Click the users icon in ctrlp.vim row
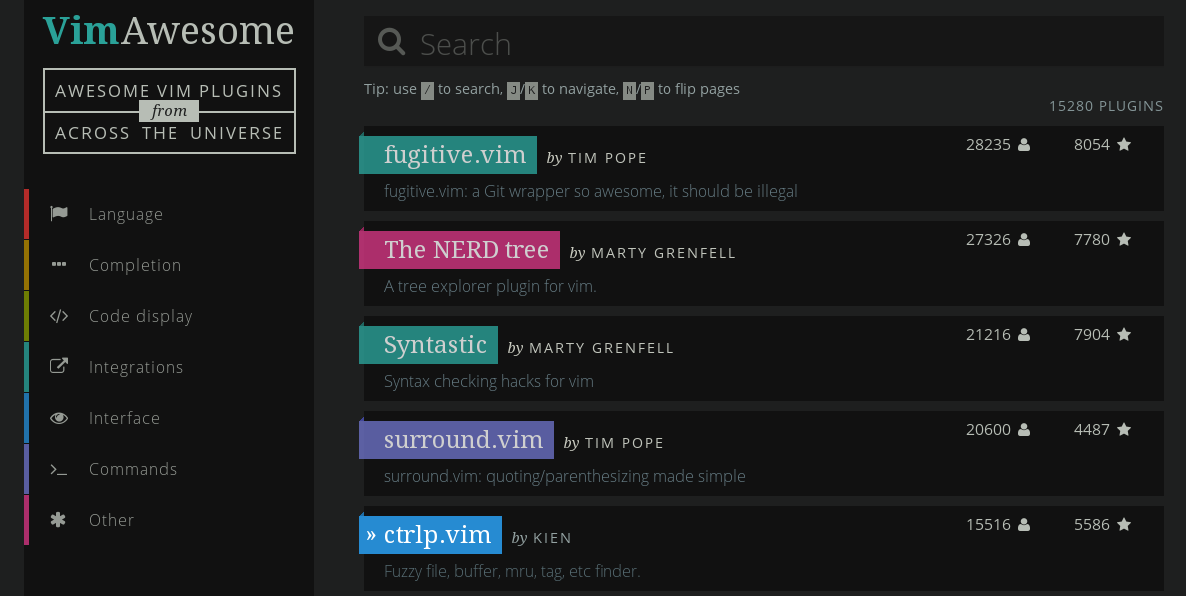This screenshot has height=596, width=1186. (1023, 524)
